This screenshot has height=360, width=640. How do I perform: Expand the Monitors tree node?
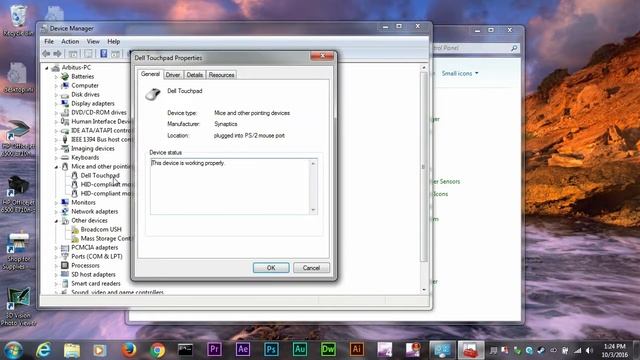(x=56, y=202)
